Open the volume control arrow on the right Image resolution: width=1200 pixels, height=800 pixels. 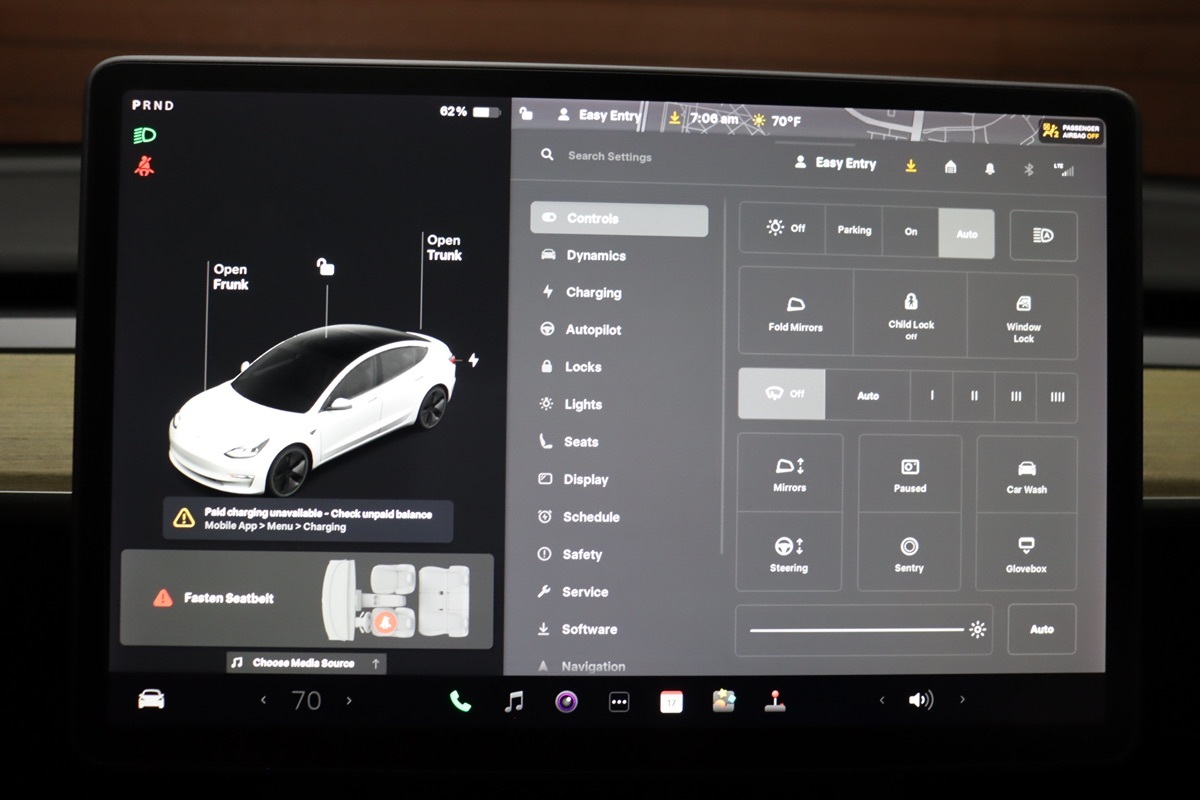(x=961, y=700)
